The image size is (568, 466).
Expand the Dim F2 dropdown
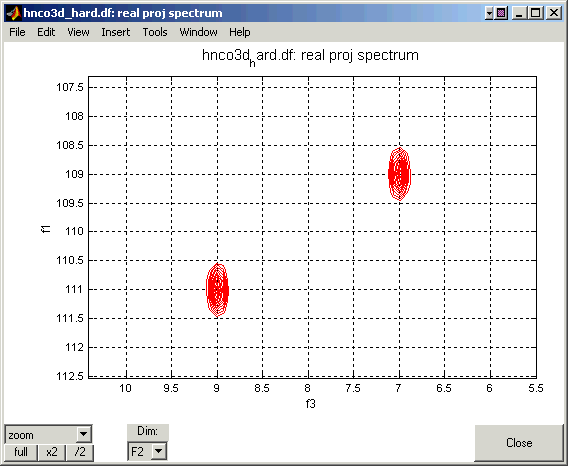[158, 452]
